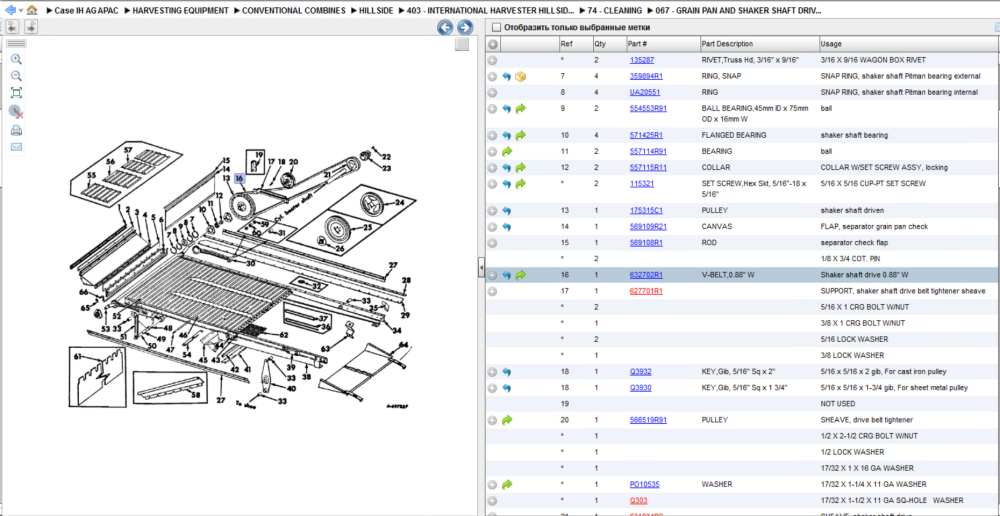1000x516 pixels.
Task: Open part number Q3930 link
Action: pos(640,388)
